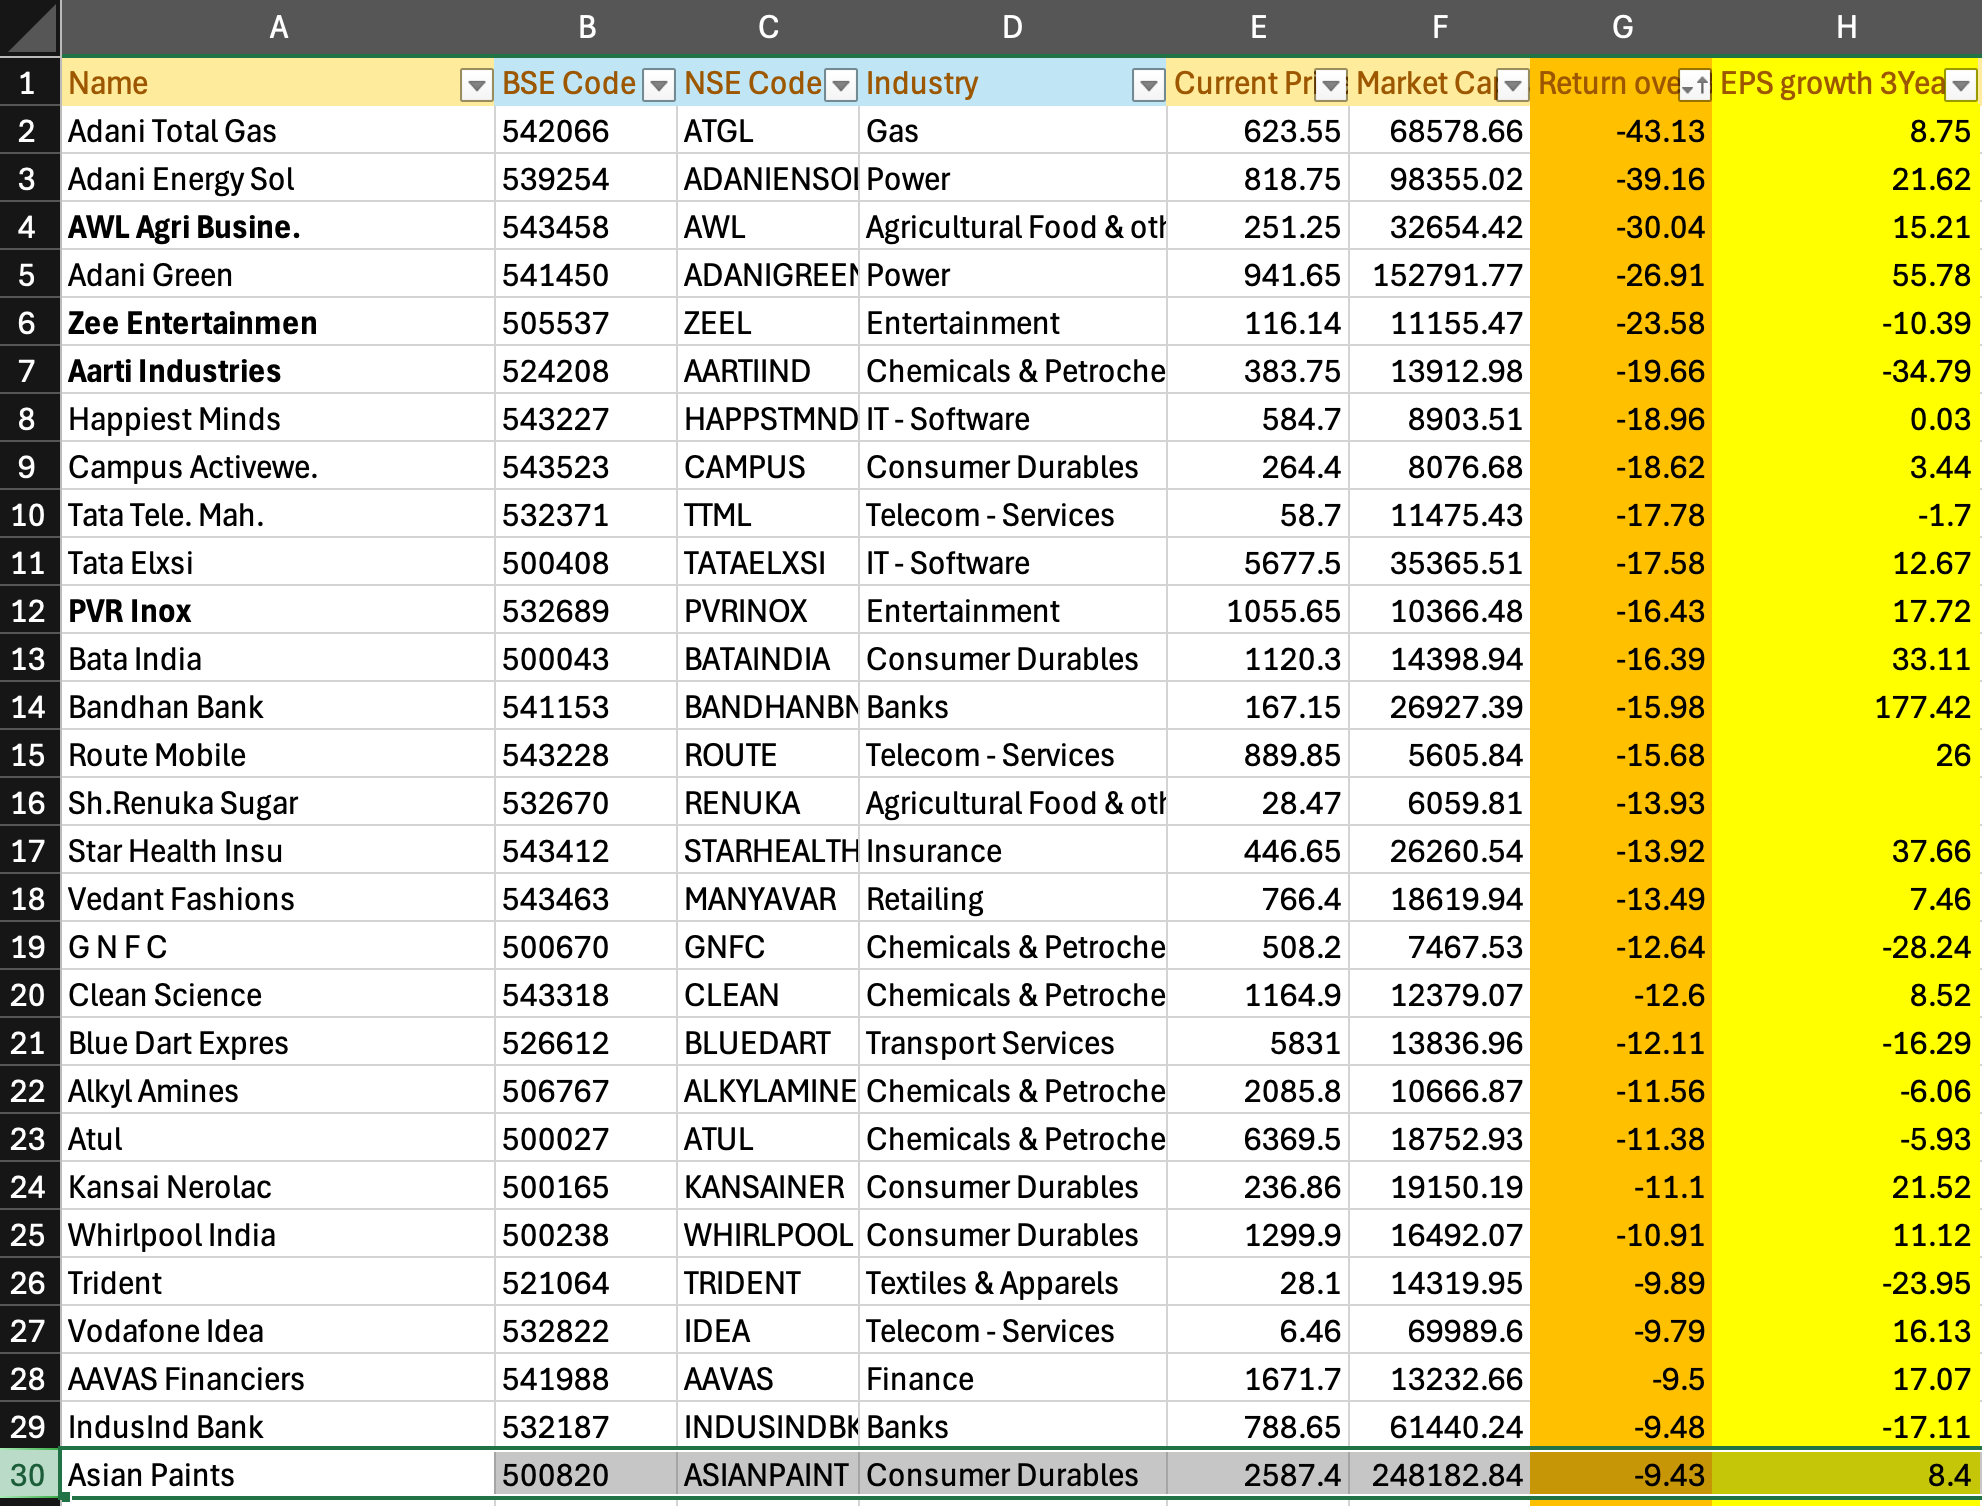Open the Name column filter dropdown

click(476, 86)
